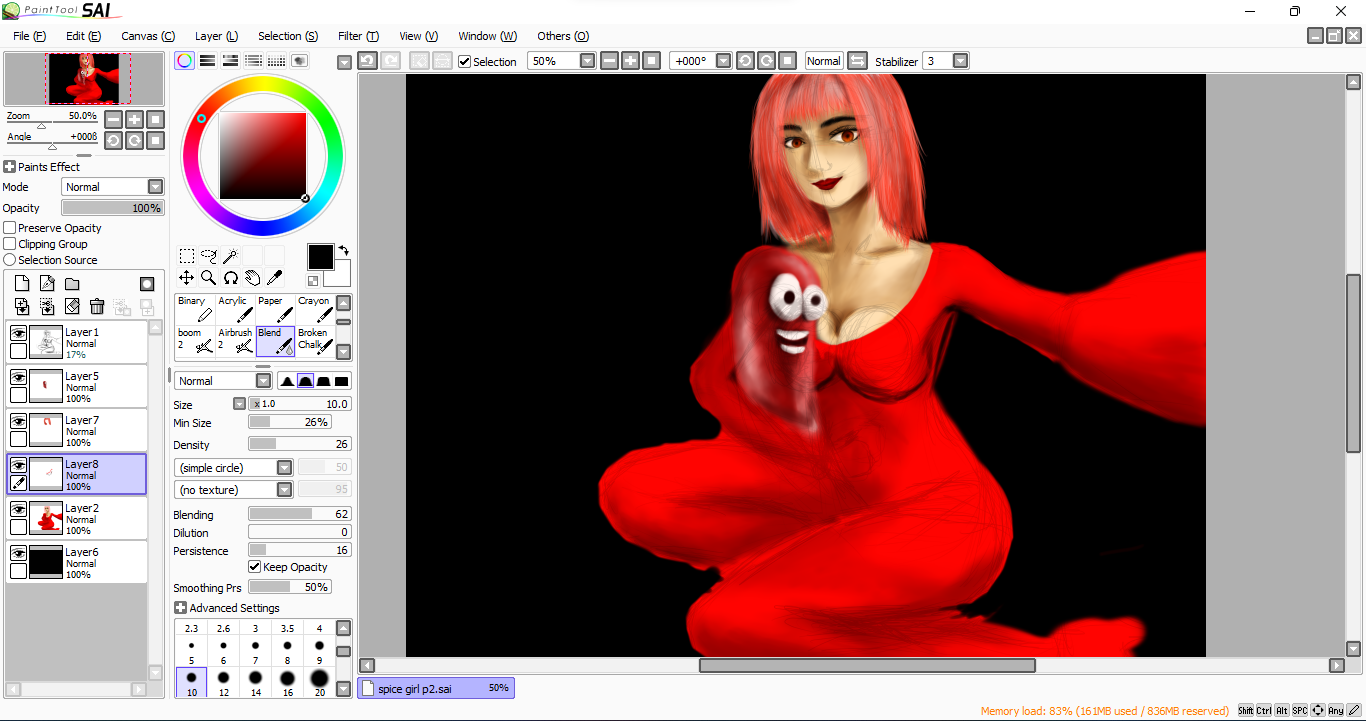This screenshot has width=1366, height=721.
Task: Click the black foreground color swatch
Action: tap(320, 257)
